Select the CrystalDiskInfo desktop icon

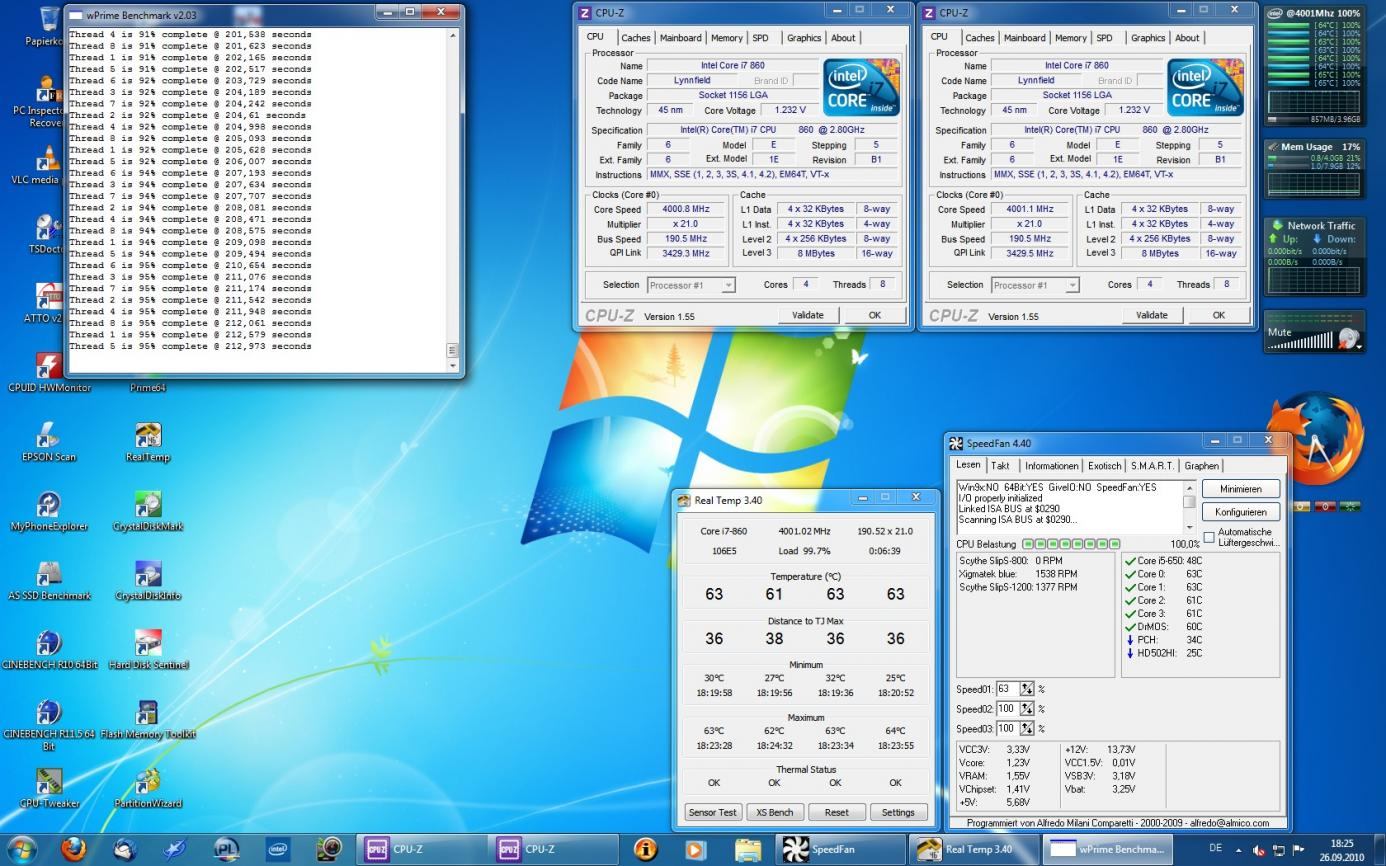click(148, 579)
